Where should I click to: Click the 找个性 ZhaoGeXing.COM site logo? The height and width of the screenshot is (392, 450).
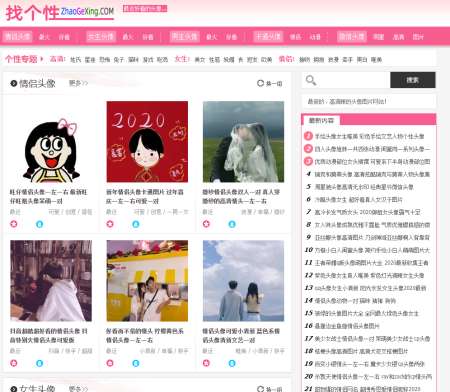(x=60, y=13)
